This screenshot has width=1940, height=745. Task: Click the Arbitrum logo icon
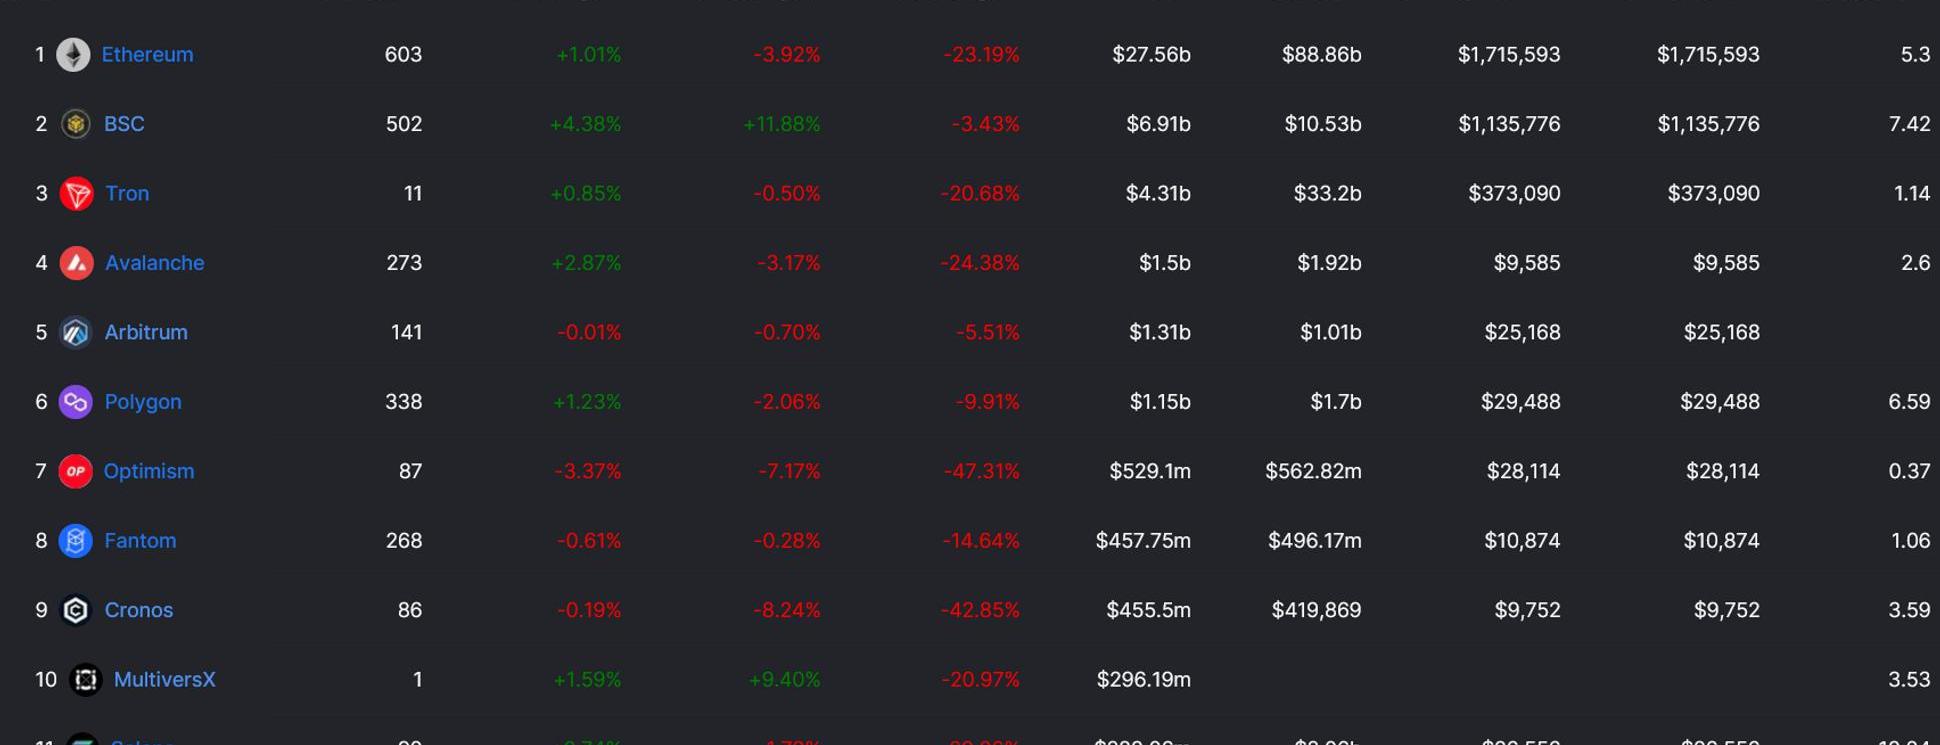(76, 333)
